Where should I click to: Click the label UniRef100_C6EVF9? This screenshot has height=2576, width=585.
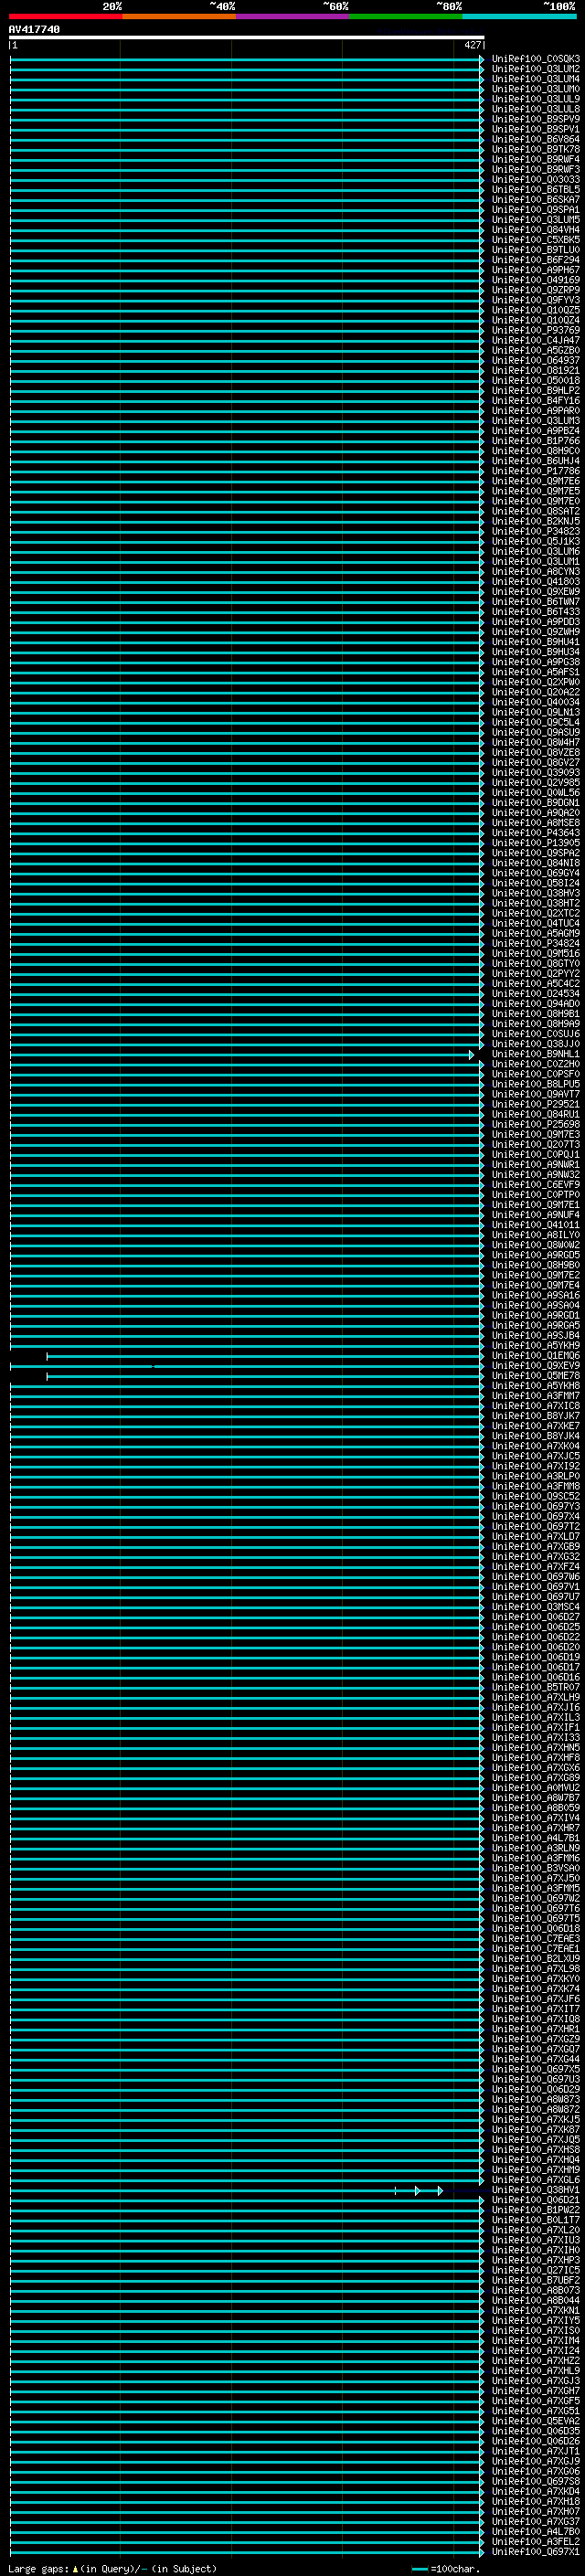536,1185
